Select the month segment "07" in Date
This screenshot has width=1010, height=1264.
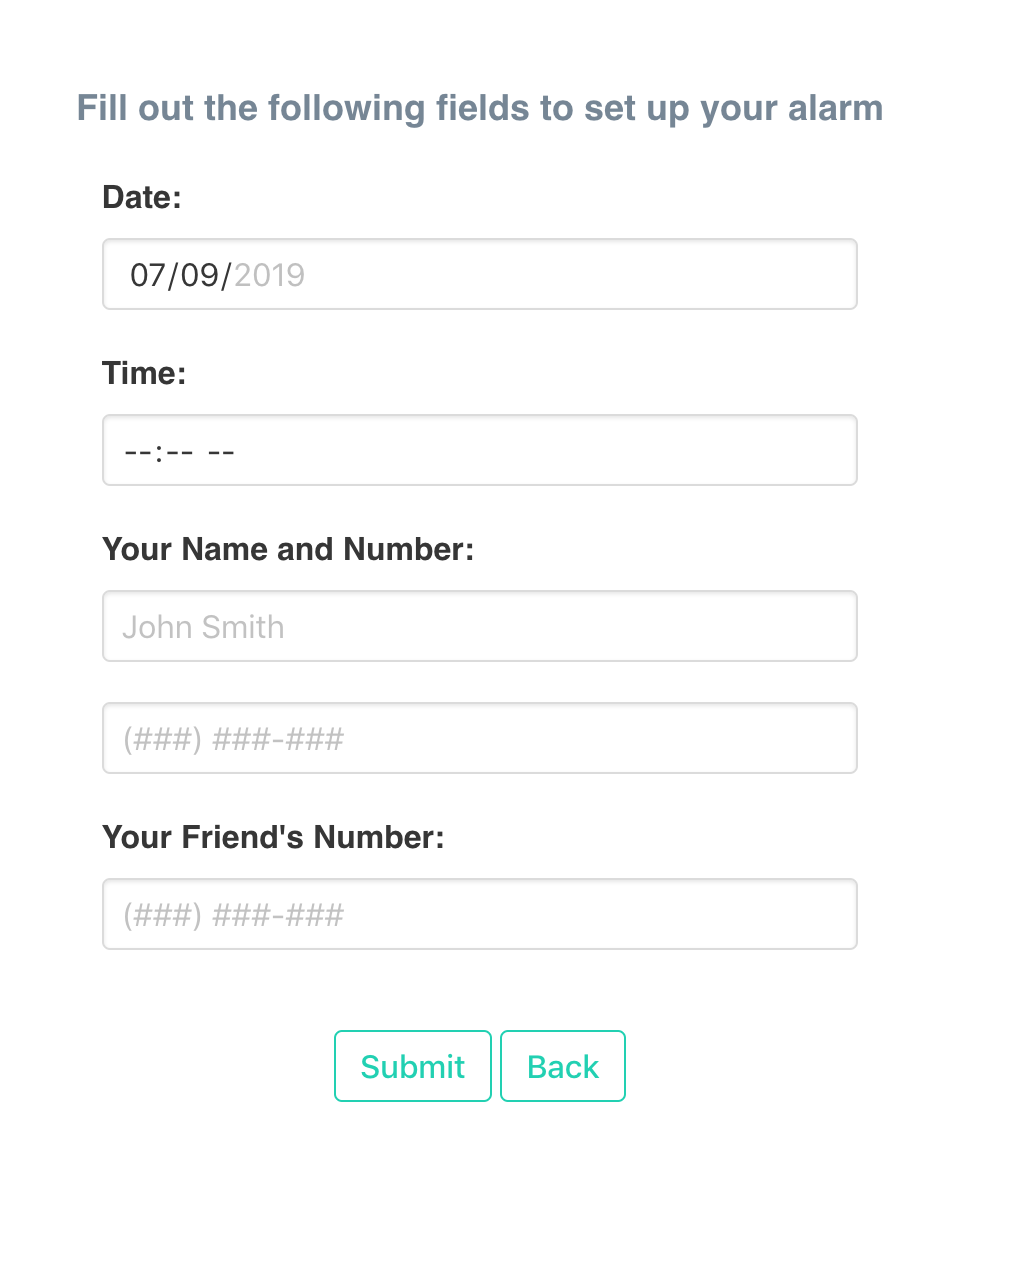[146, 275]
